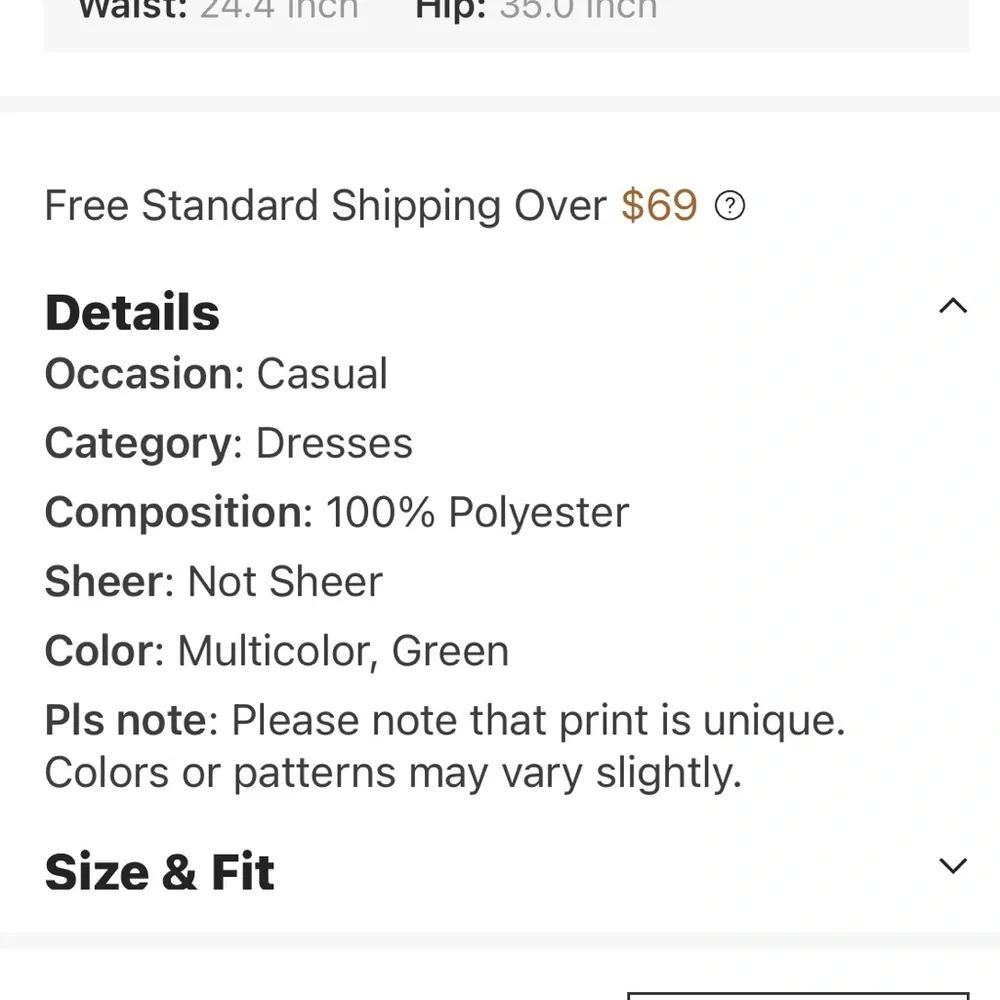Expand the Size & Fit chevron

(953, 865)
